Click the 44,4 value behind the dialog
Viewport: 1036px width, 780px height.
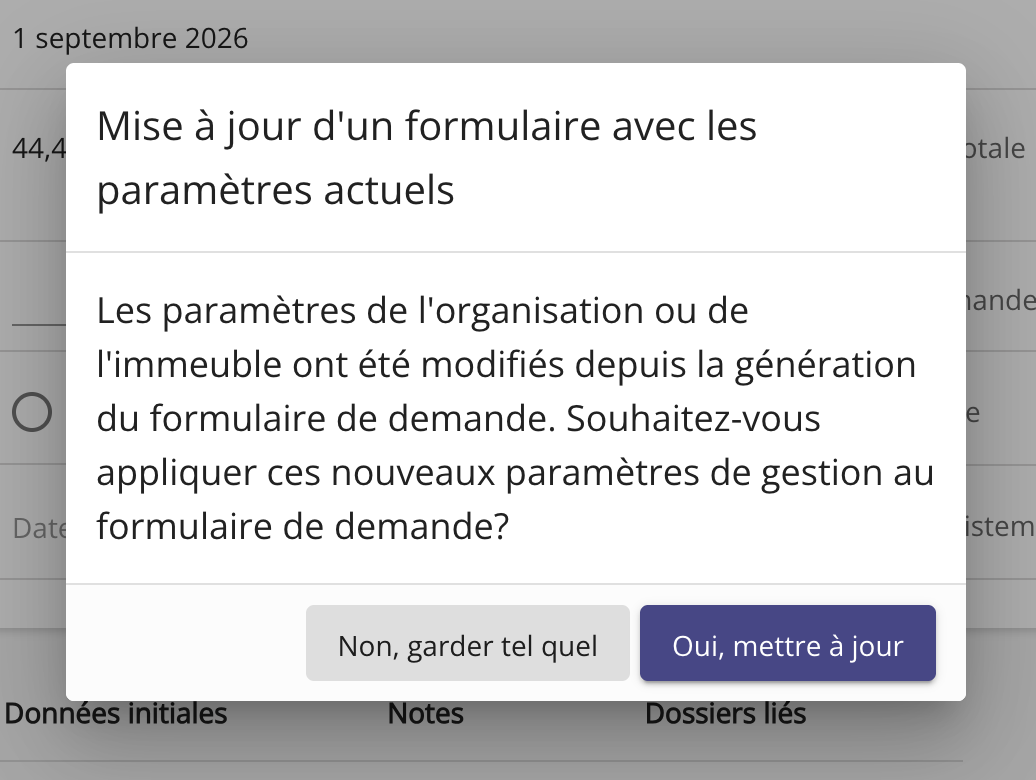[39, 150]
